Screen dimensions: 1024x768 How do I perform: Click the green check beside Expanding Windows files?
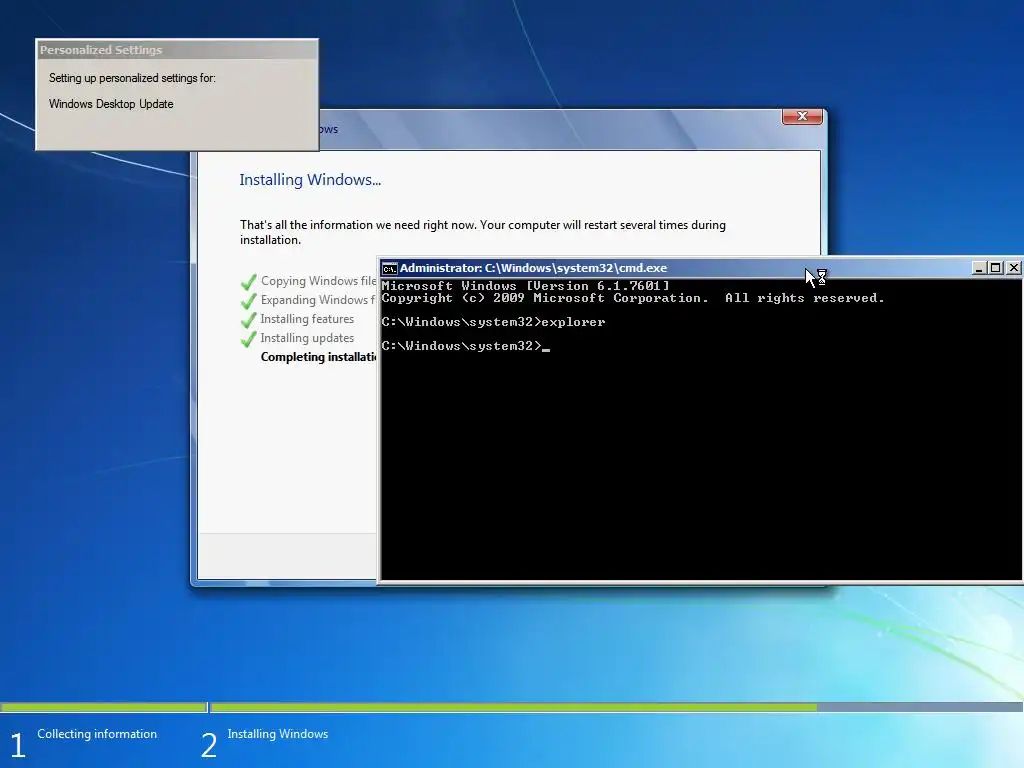(248, 301)
